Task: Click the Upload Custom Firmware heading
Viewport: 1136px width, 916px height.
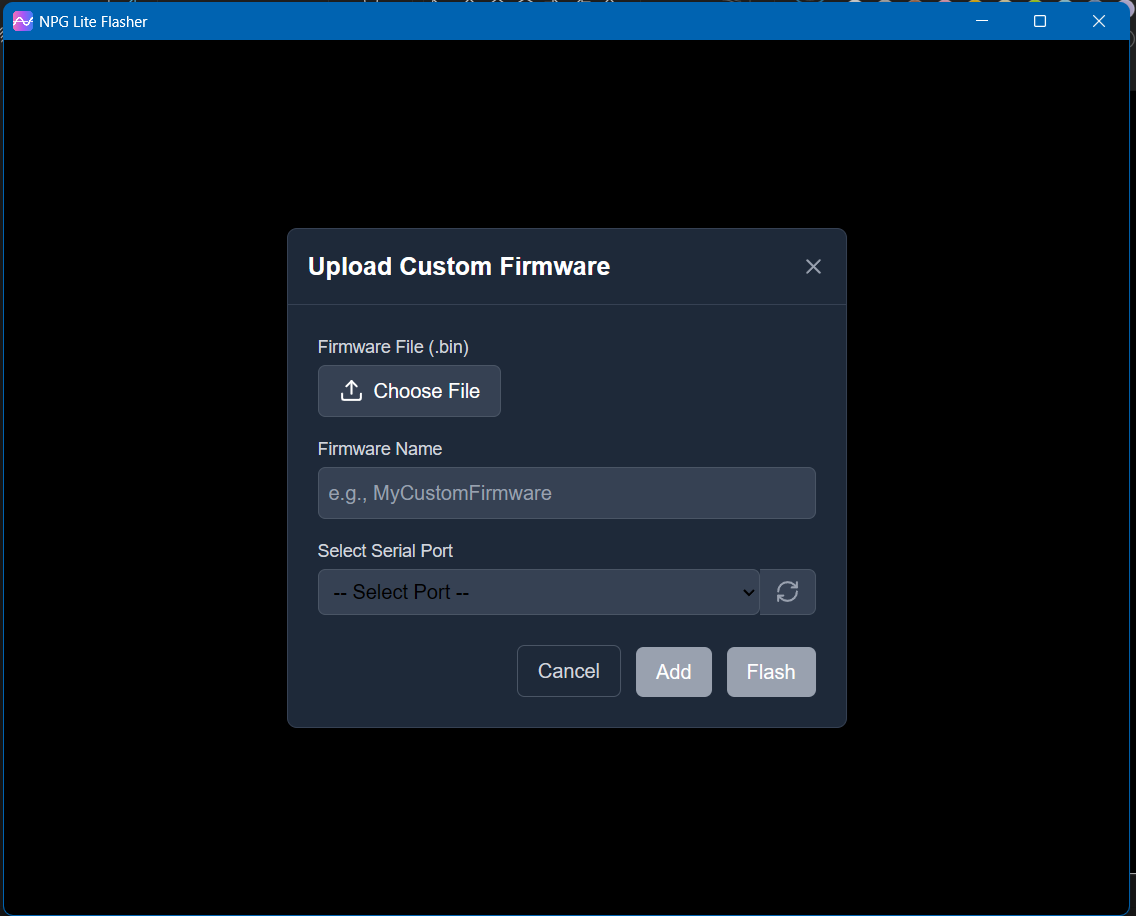Action: click(x=459, y=267)
